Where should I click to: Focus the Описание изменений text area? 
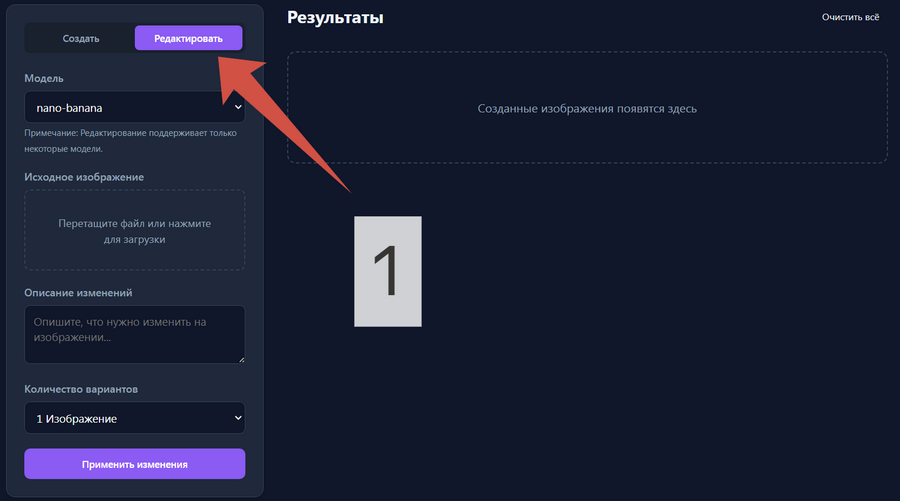point(135,334)
